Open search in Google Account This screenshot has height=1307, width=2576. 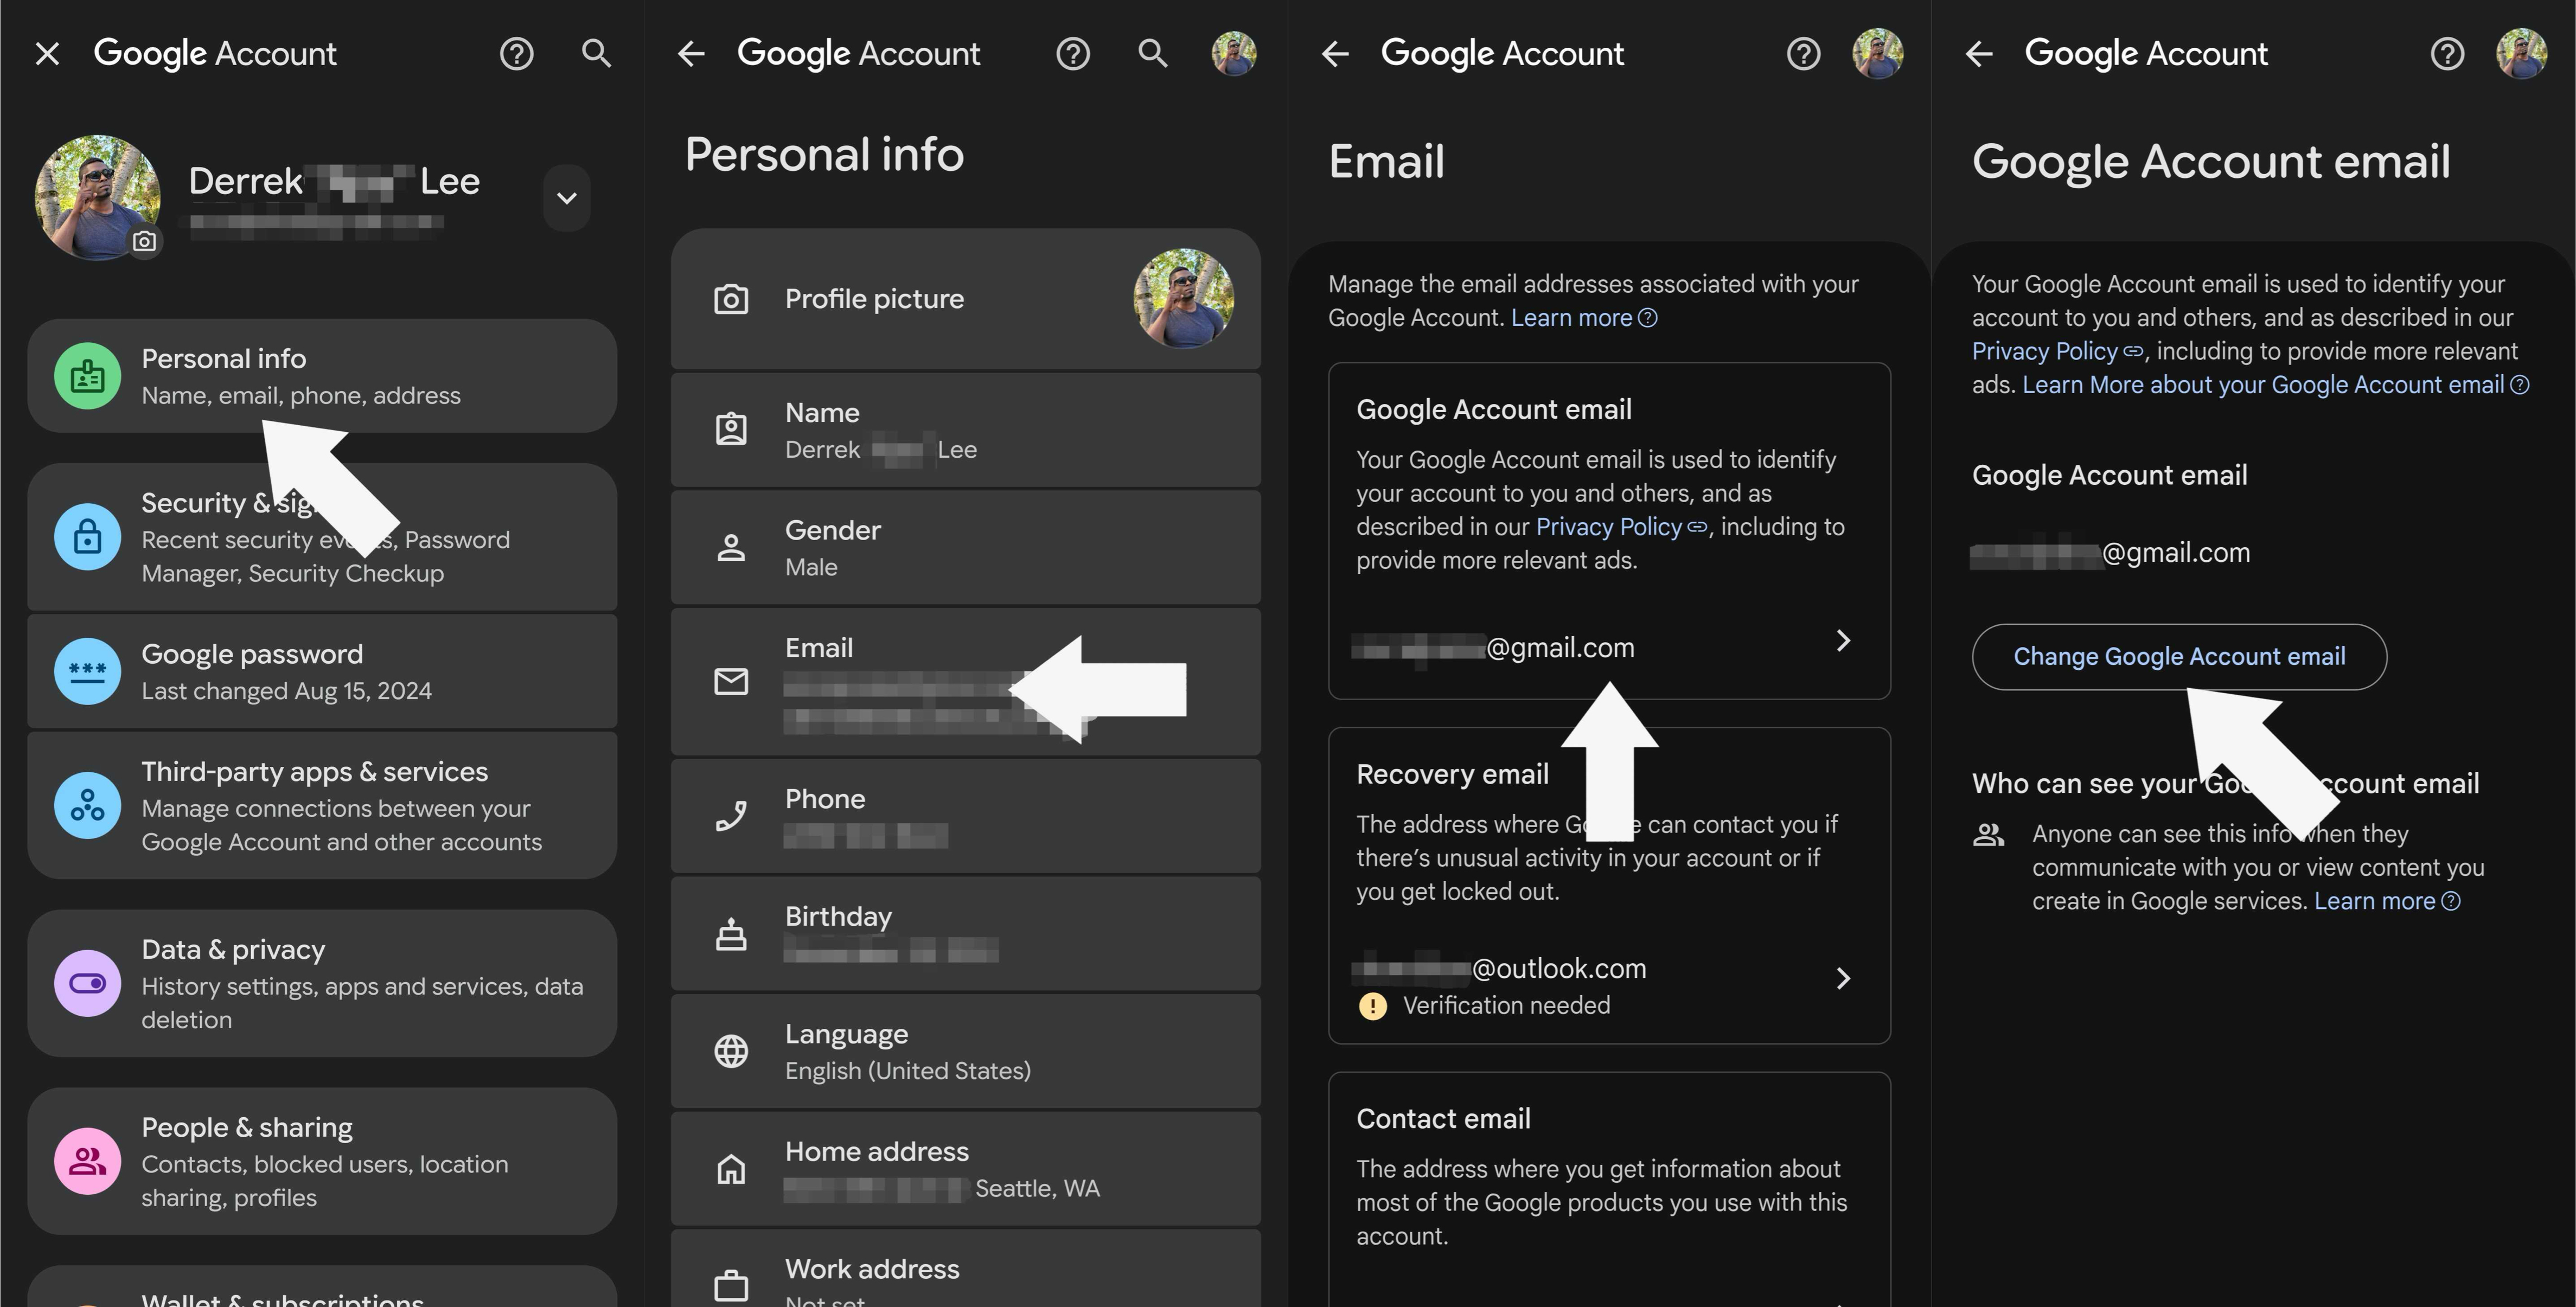[x=596, y=53]
